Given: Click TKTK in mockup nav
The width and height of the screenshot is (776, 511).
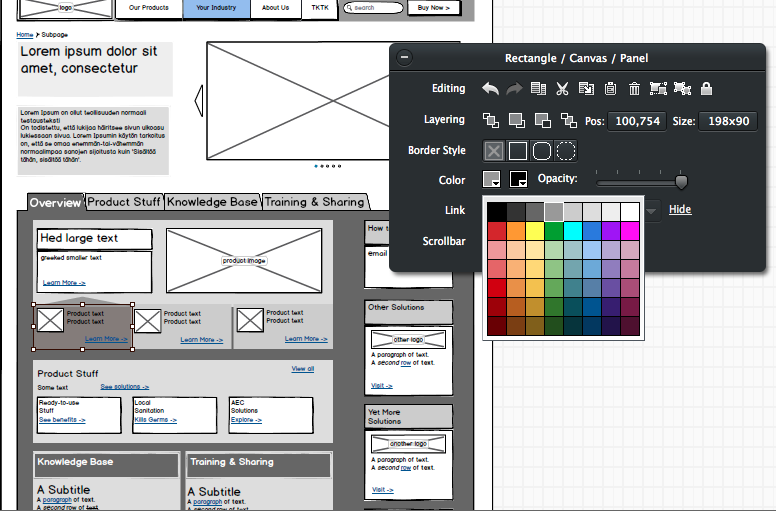Looking at the screenshot, I should (320, 8).
